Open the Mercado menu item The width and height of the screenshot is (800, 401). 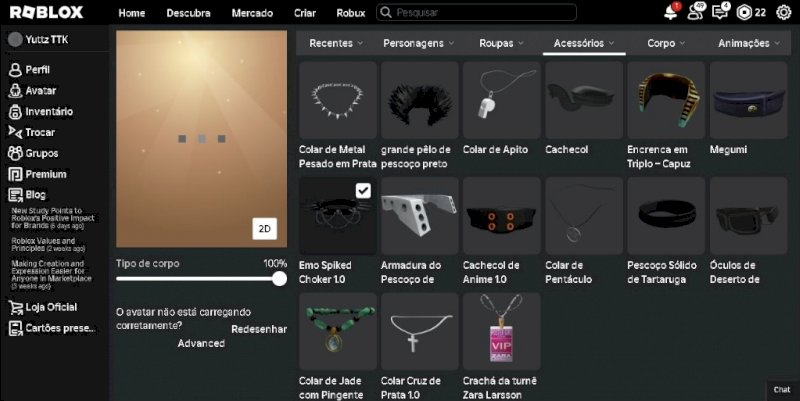point(252,13)
